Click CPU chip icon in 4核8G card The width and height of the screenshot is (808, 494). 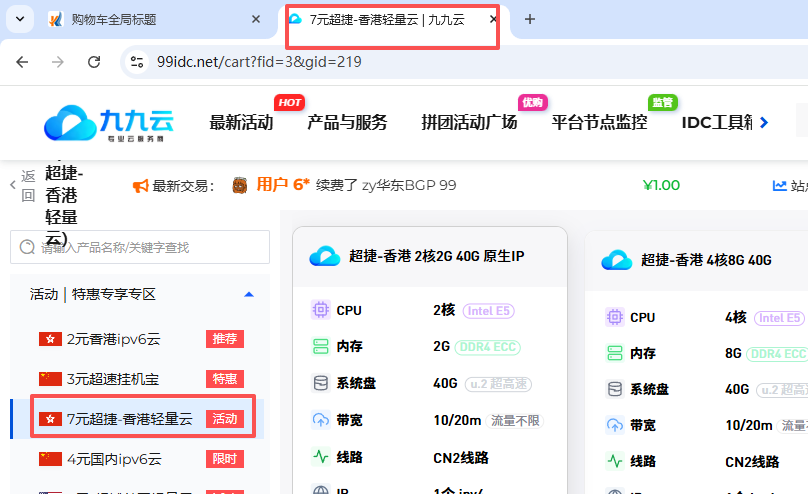615,317
